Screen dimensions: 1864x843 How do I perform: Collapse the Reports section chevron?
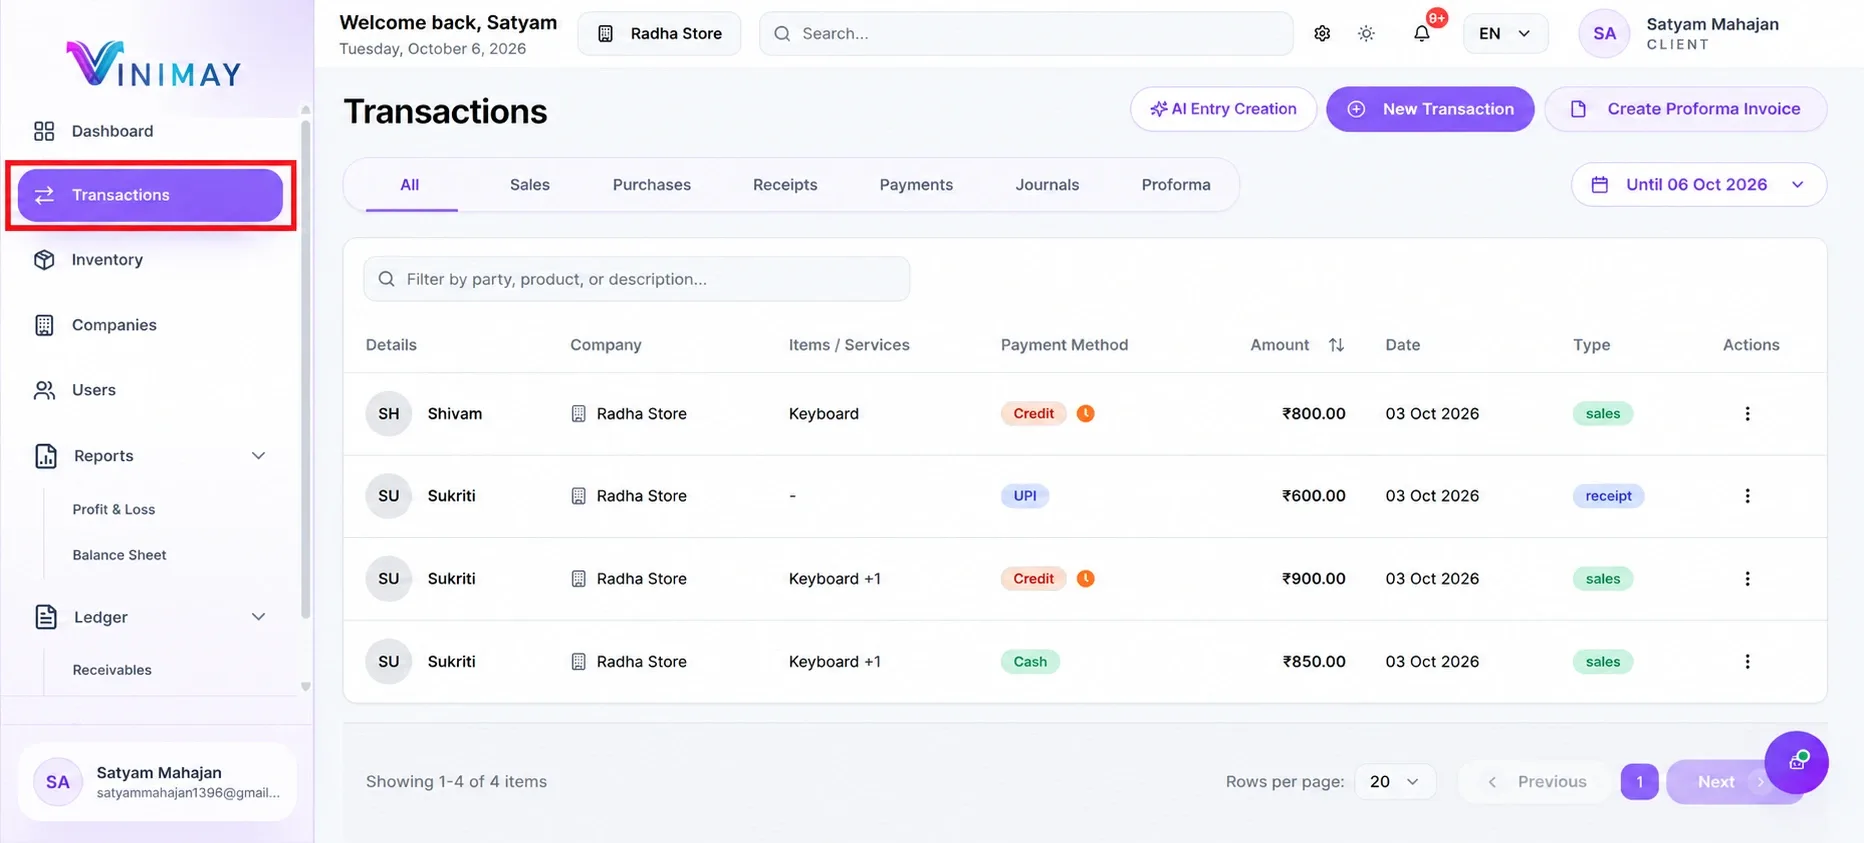tap(258, 456)
